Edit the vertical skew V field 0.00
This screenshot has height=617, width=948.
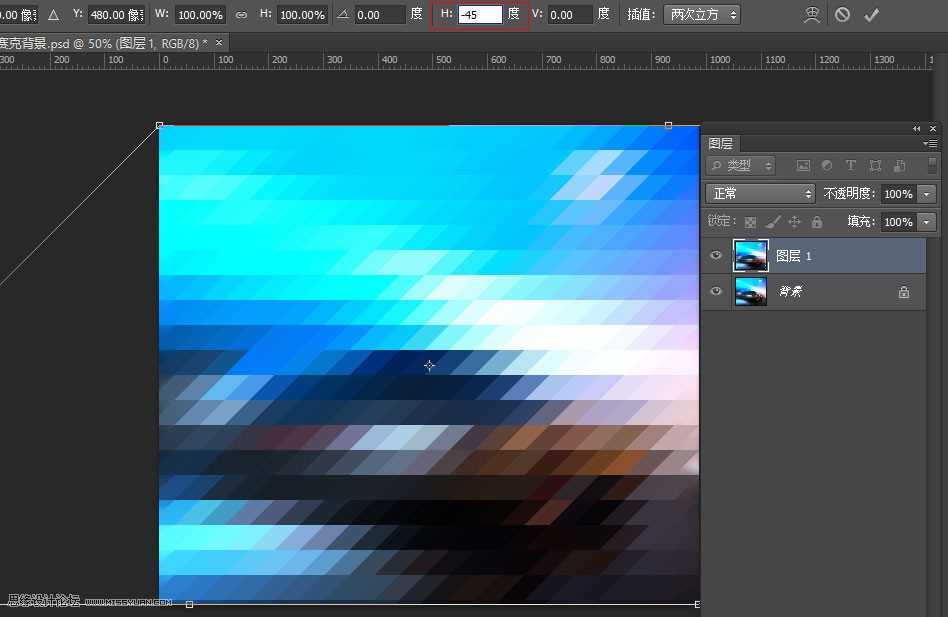pyautogui.click(x=570, y=15)
